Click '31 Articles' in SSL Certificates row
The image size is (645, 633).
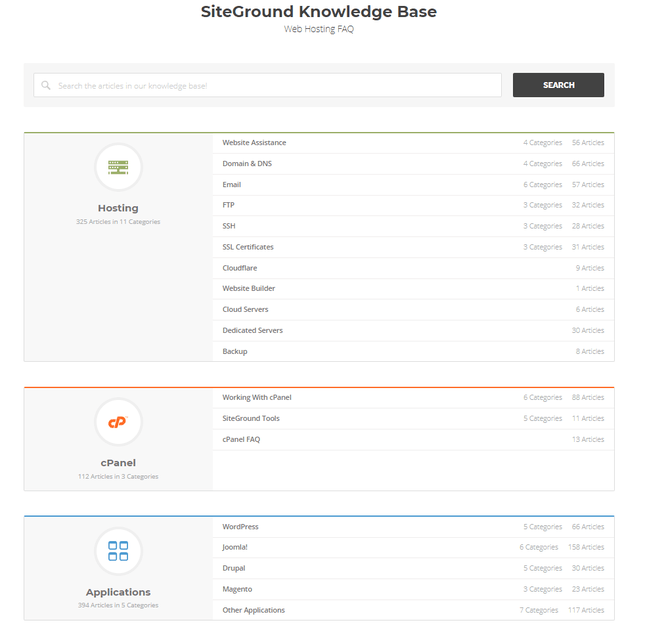click(x=588, y=247)
